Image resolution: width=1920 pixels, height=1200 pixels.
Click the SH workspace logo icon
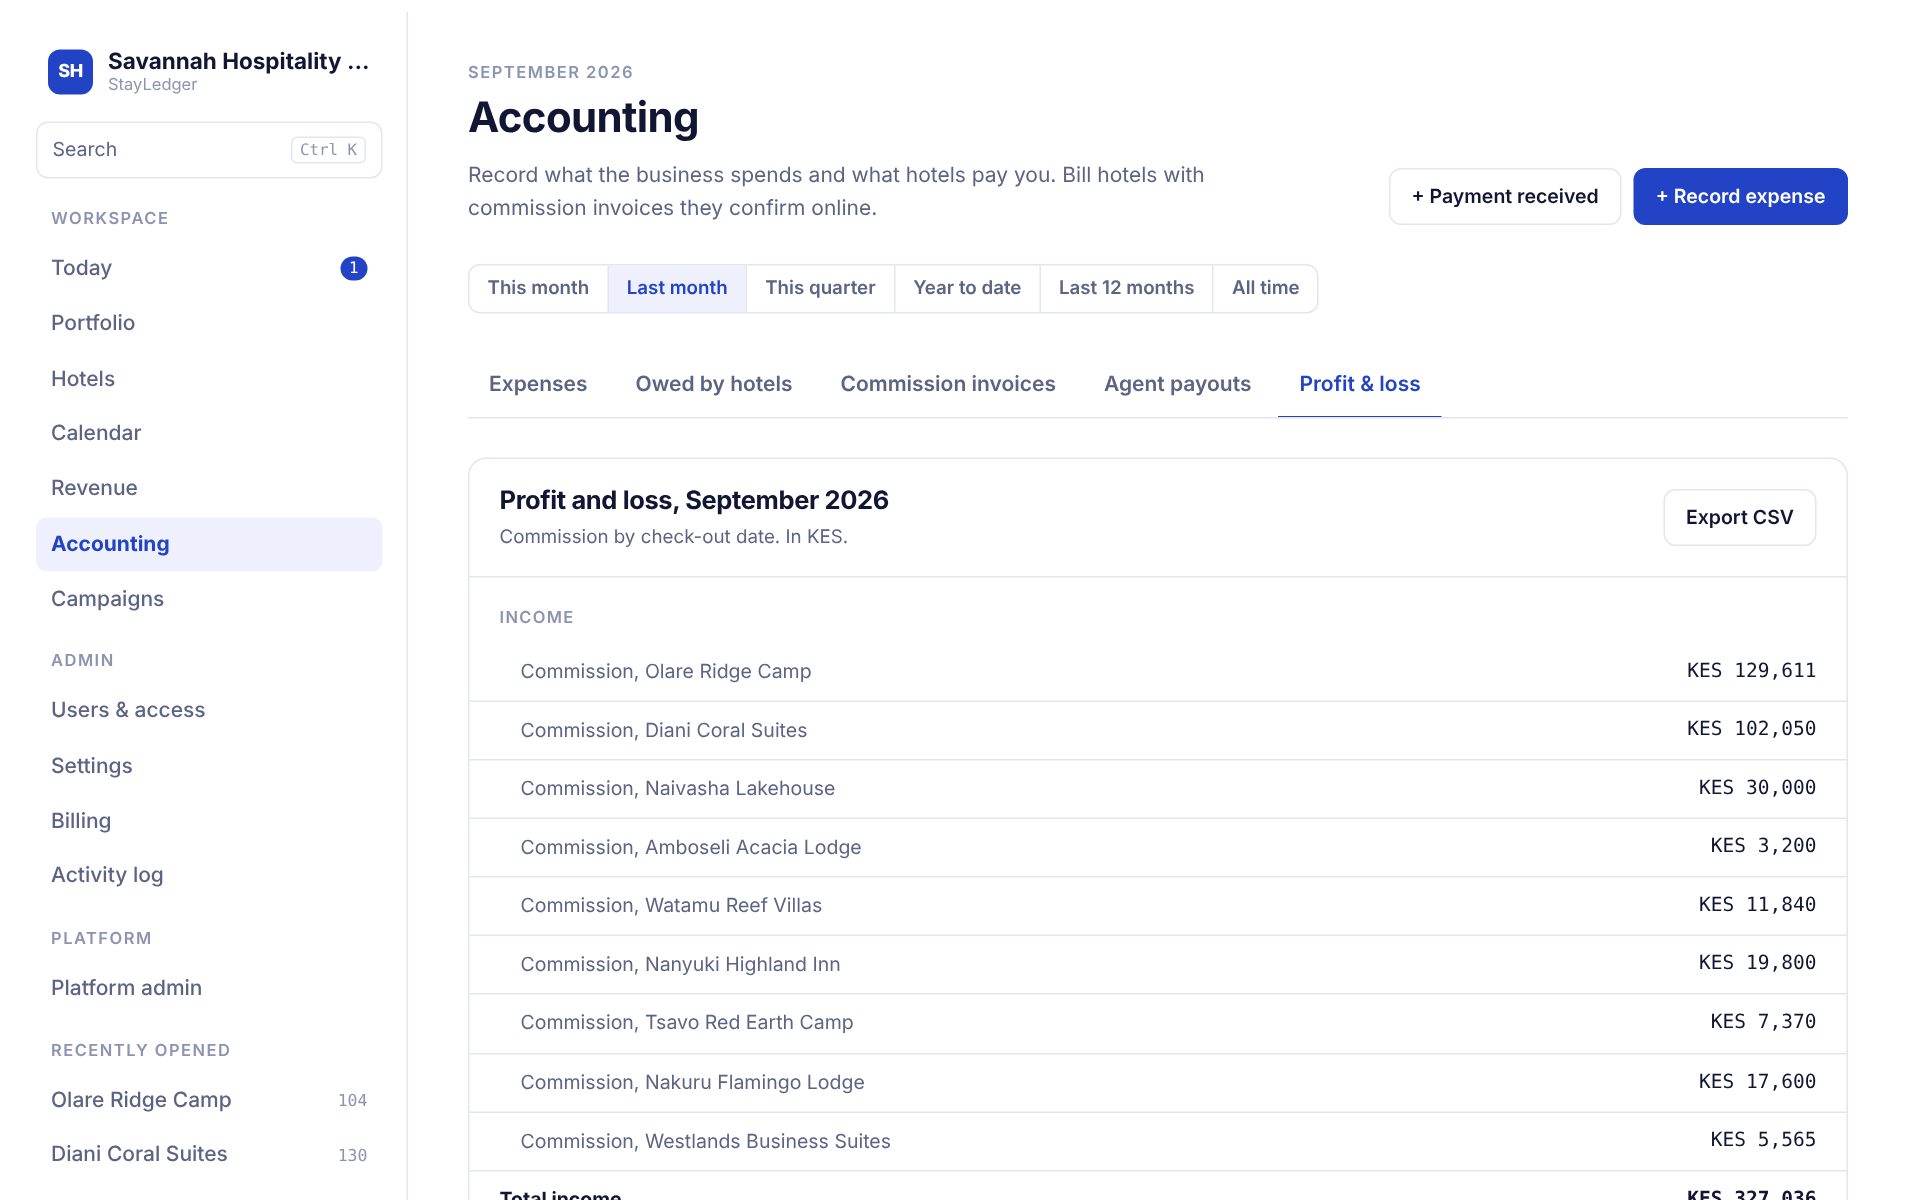click(70, 71)
